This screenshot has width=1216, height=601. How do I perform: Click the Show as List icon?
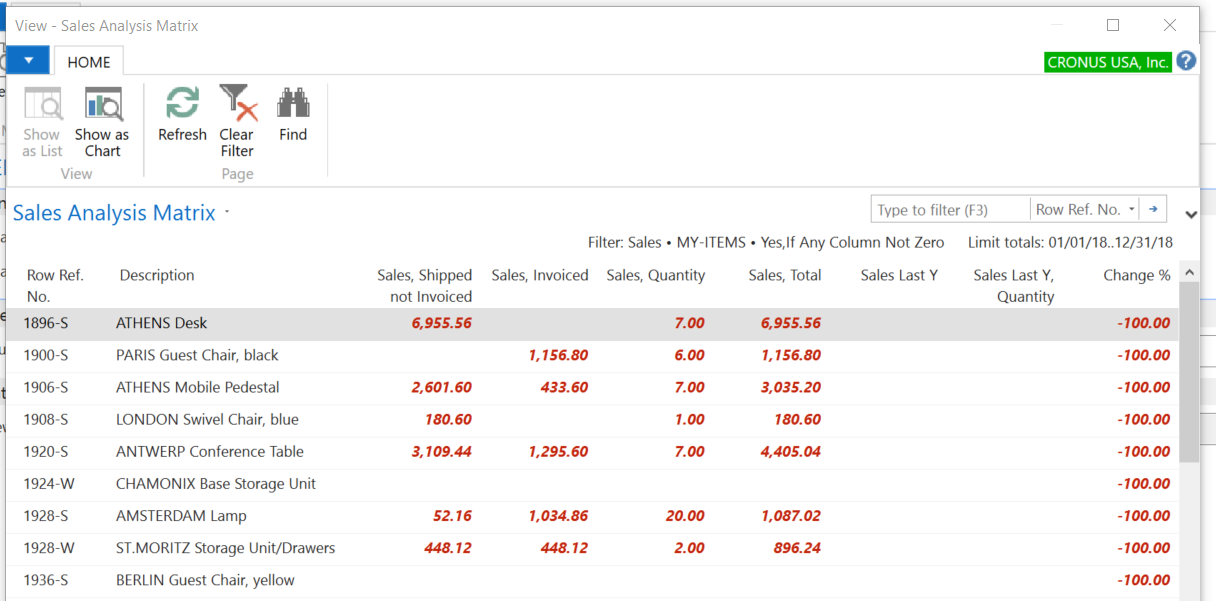click(x=42, y=105)
